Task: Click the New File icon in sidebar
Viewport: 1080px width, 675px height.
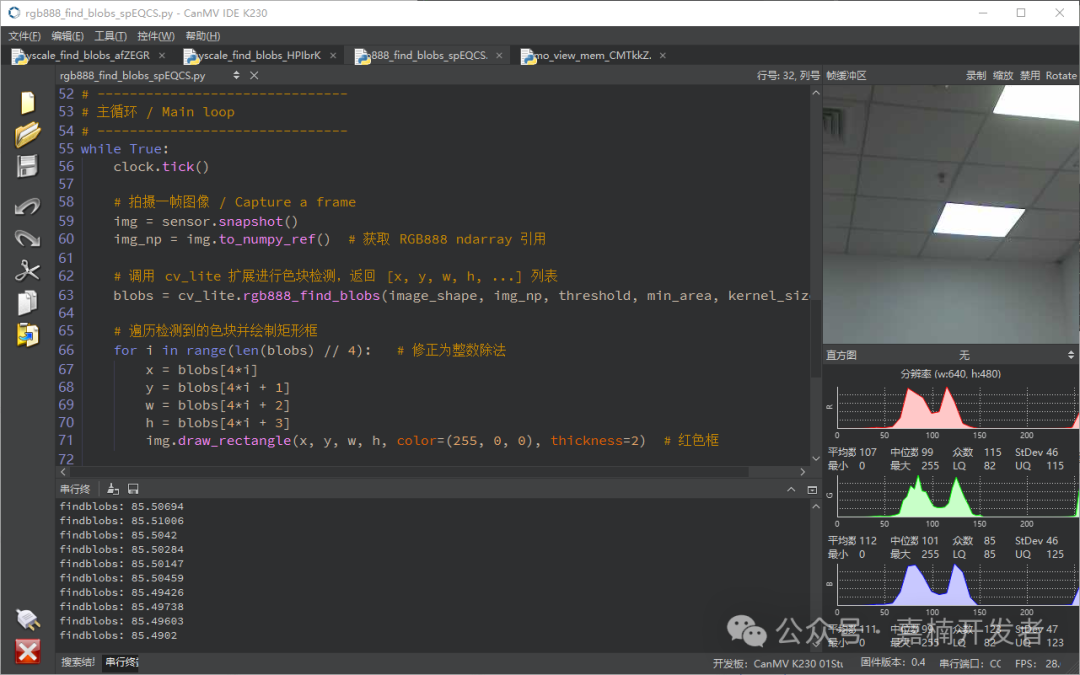Action: tap(27, 102)
